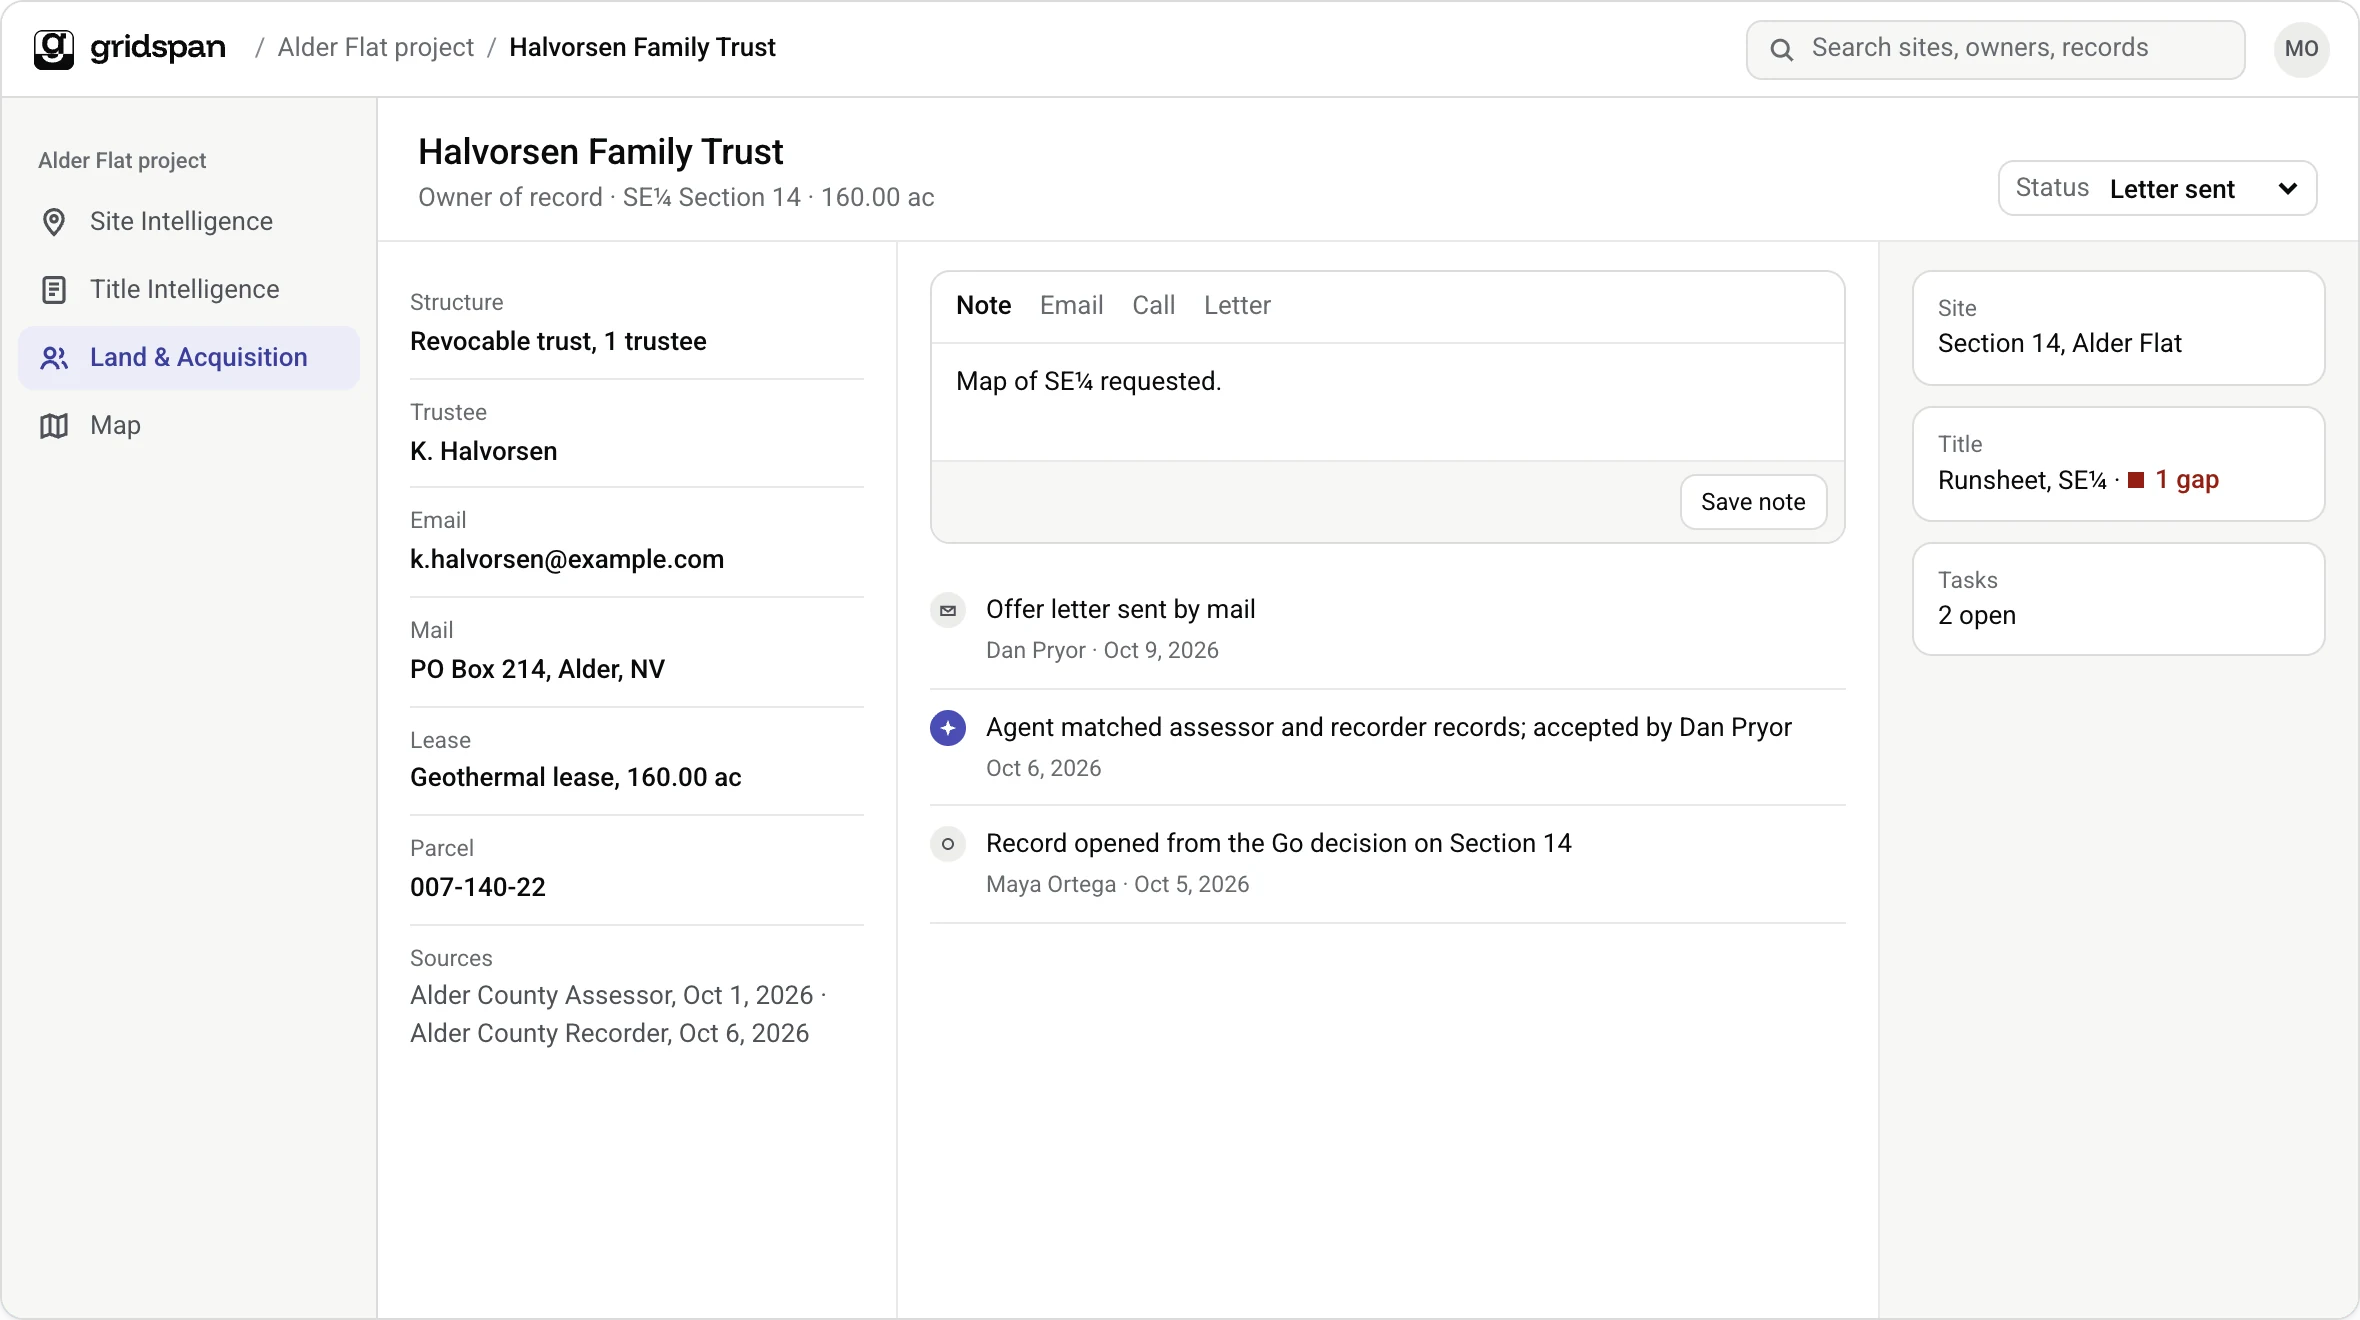Open the Site Section 14 card
Viewport: 2360px width, 1320px height.
tap(2118, 328)
